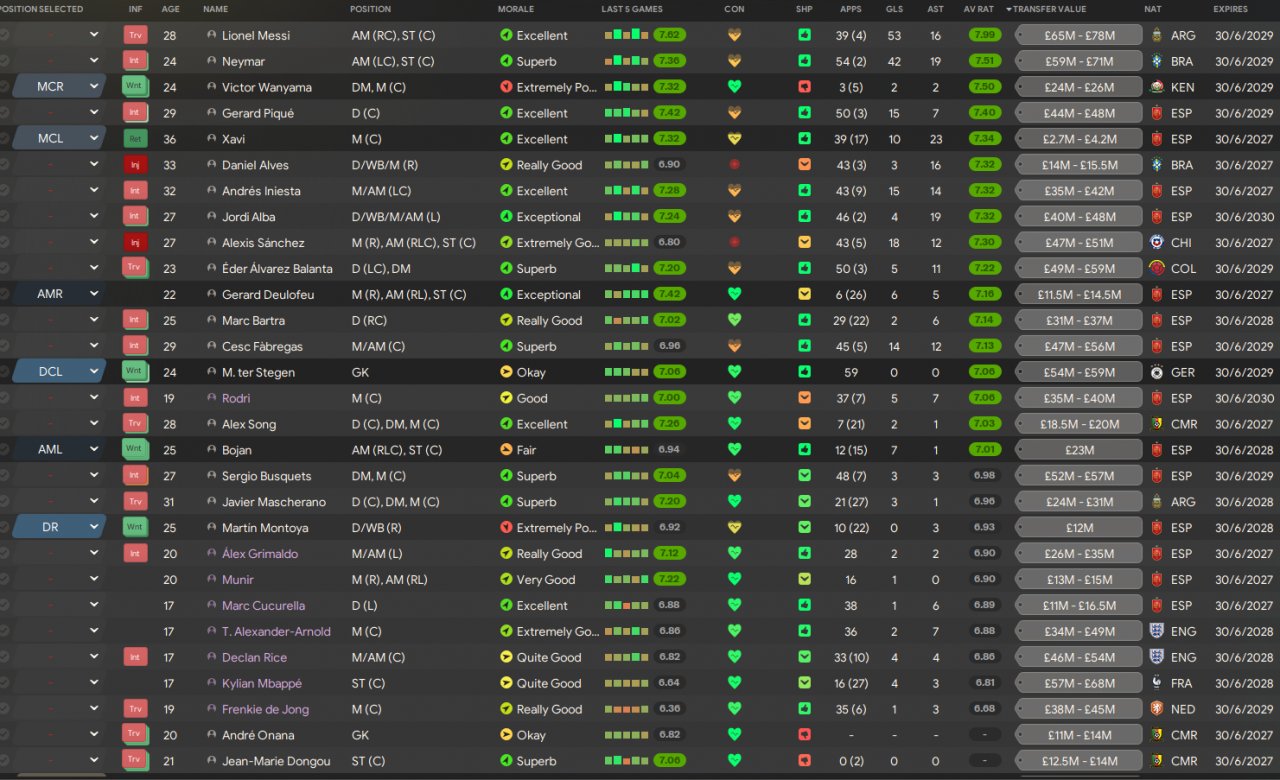Click the Wnt badge on Victor Wanyama's row
Viewport: 1280px width, 780px height.
135,87
